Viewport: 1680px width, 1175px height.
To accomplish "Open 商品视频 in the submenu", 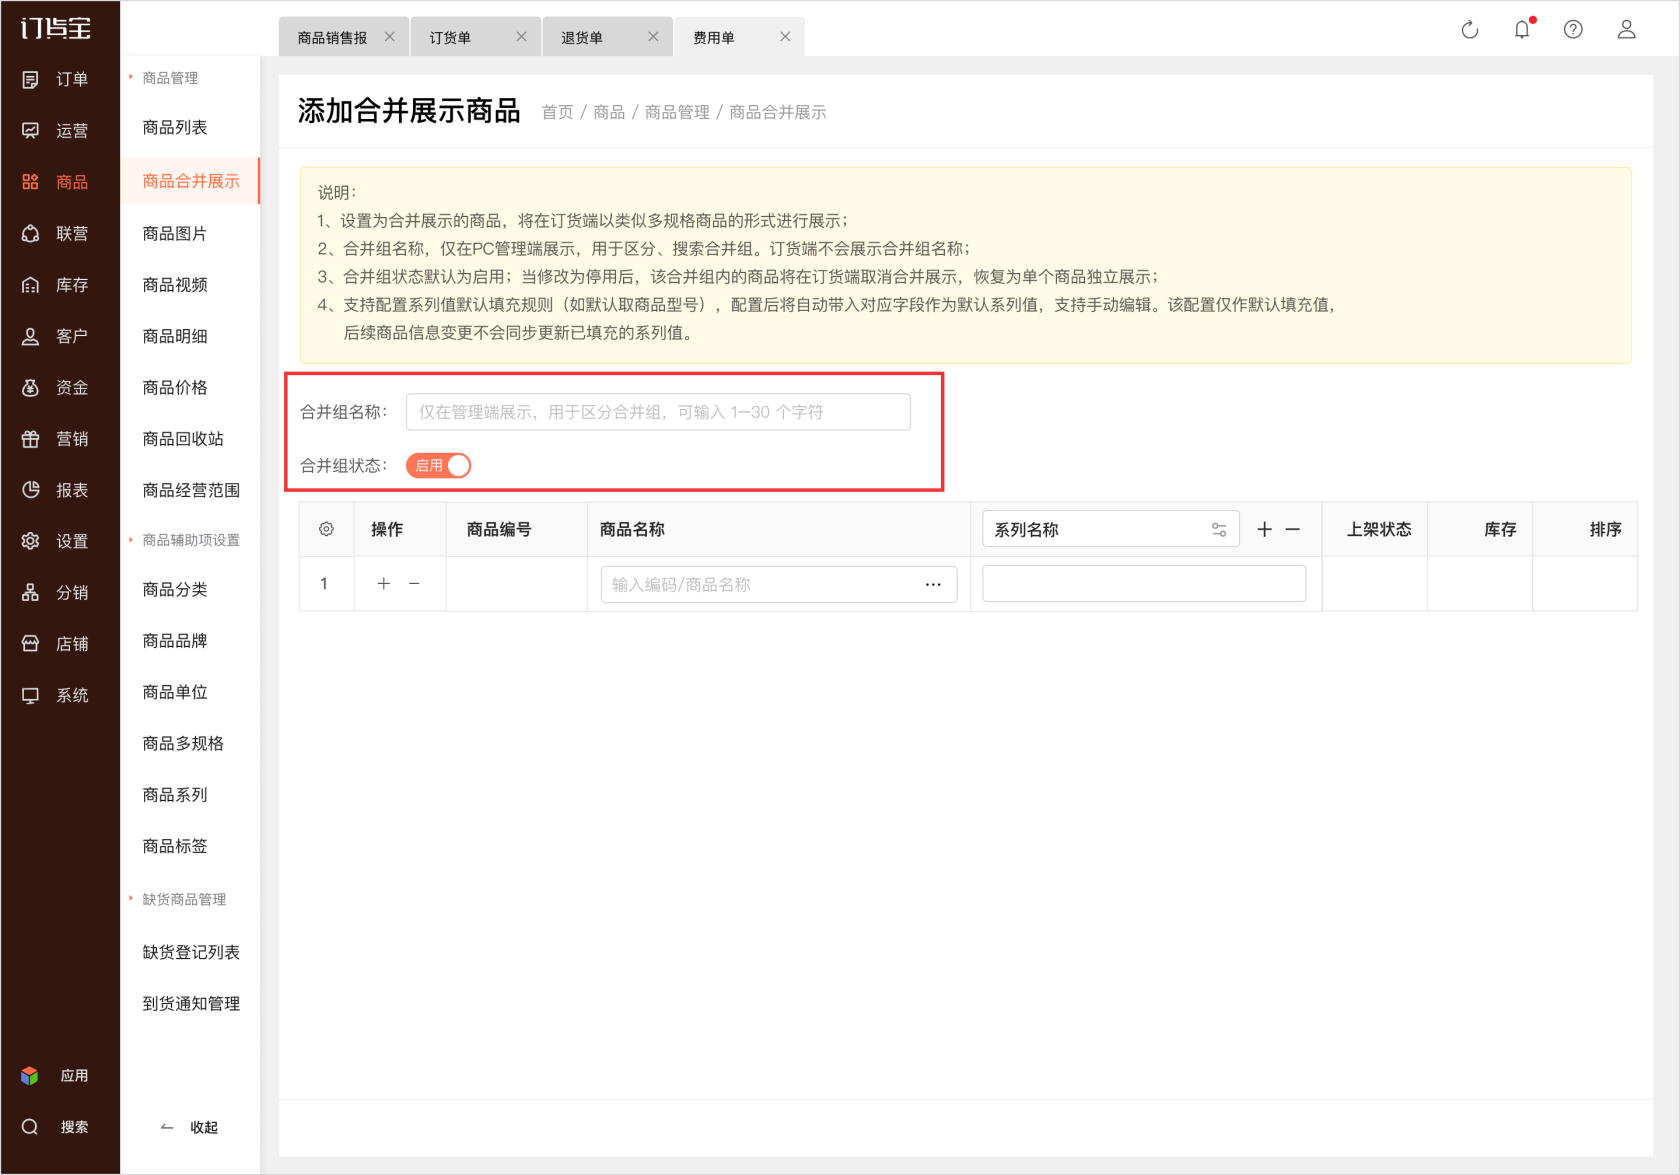I will tap(175, 285).
